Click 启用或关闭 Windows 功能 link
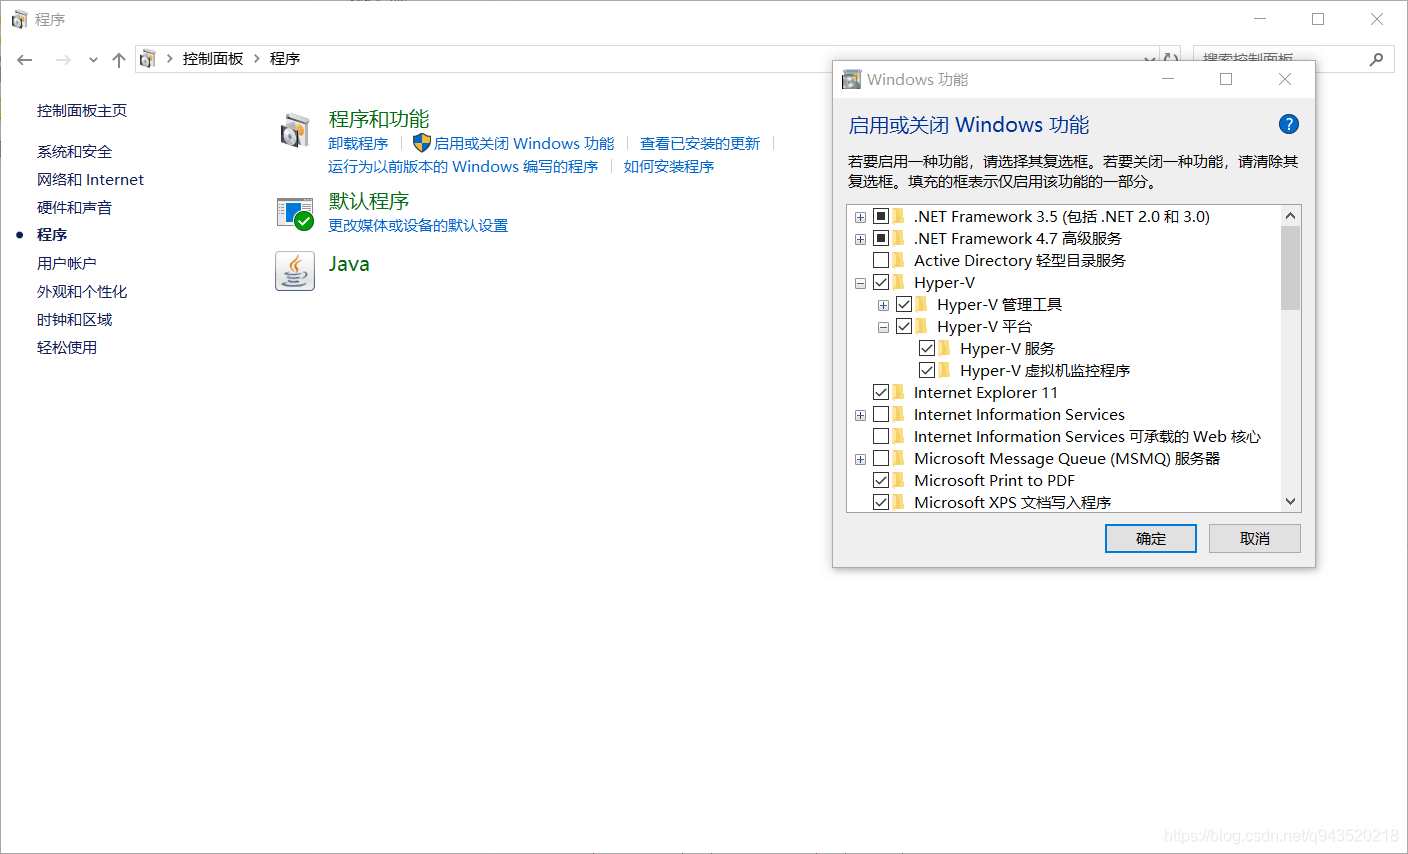Viewport: 1408px width, 854px height. pyautogui.click(x=524, y=144)
